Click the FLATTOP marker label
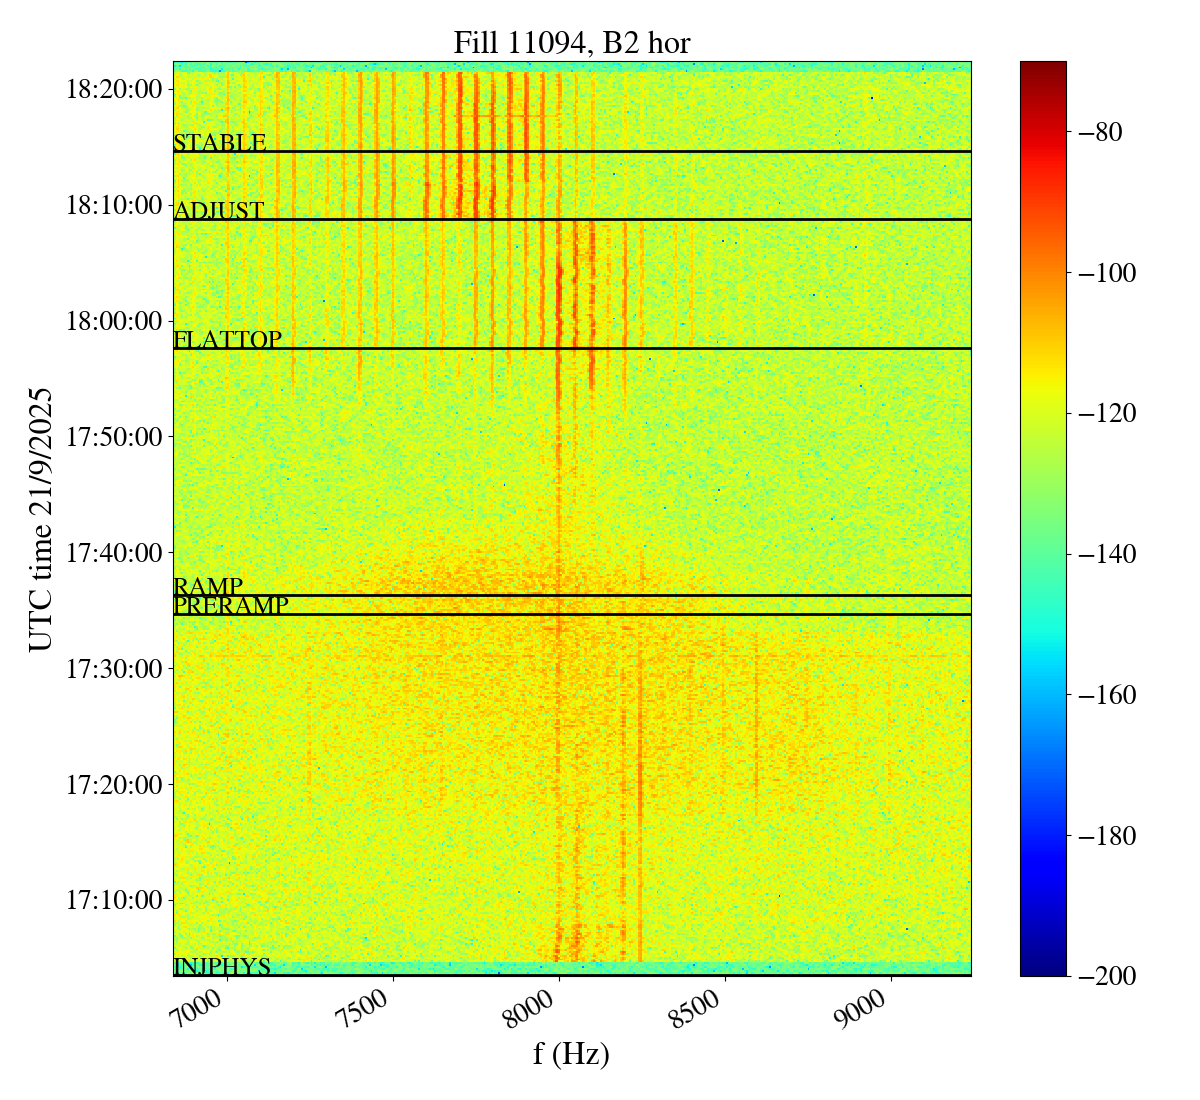Screen dimensions: 1200x1100 point(227,340)
